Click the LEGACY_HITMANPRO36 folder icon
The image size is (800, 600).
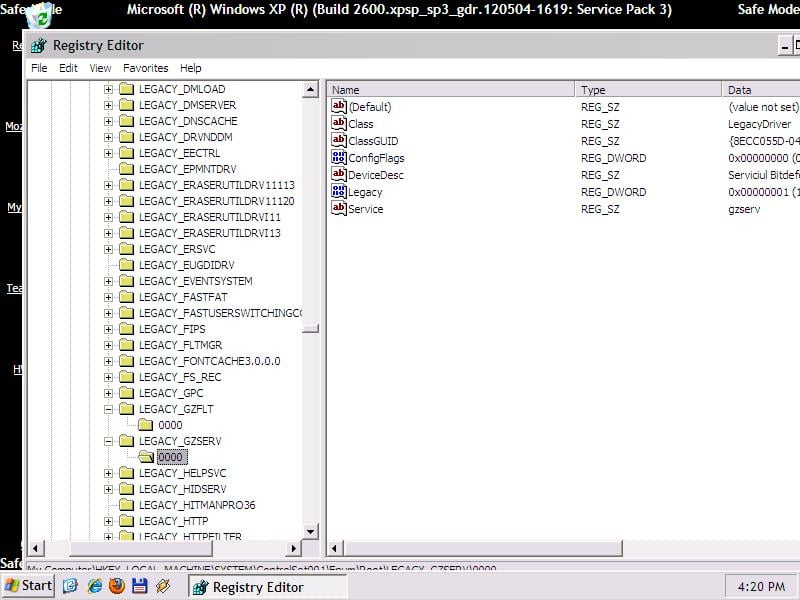[x=126, y=505]
